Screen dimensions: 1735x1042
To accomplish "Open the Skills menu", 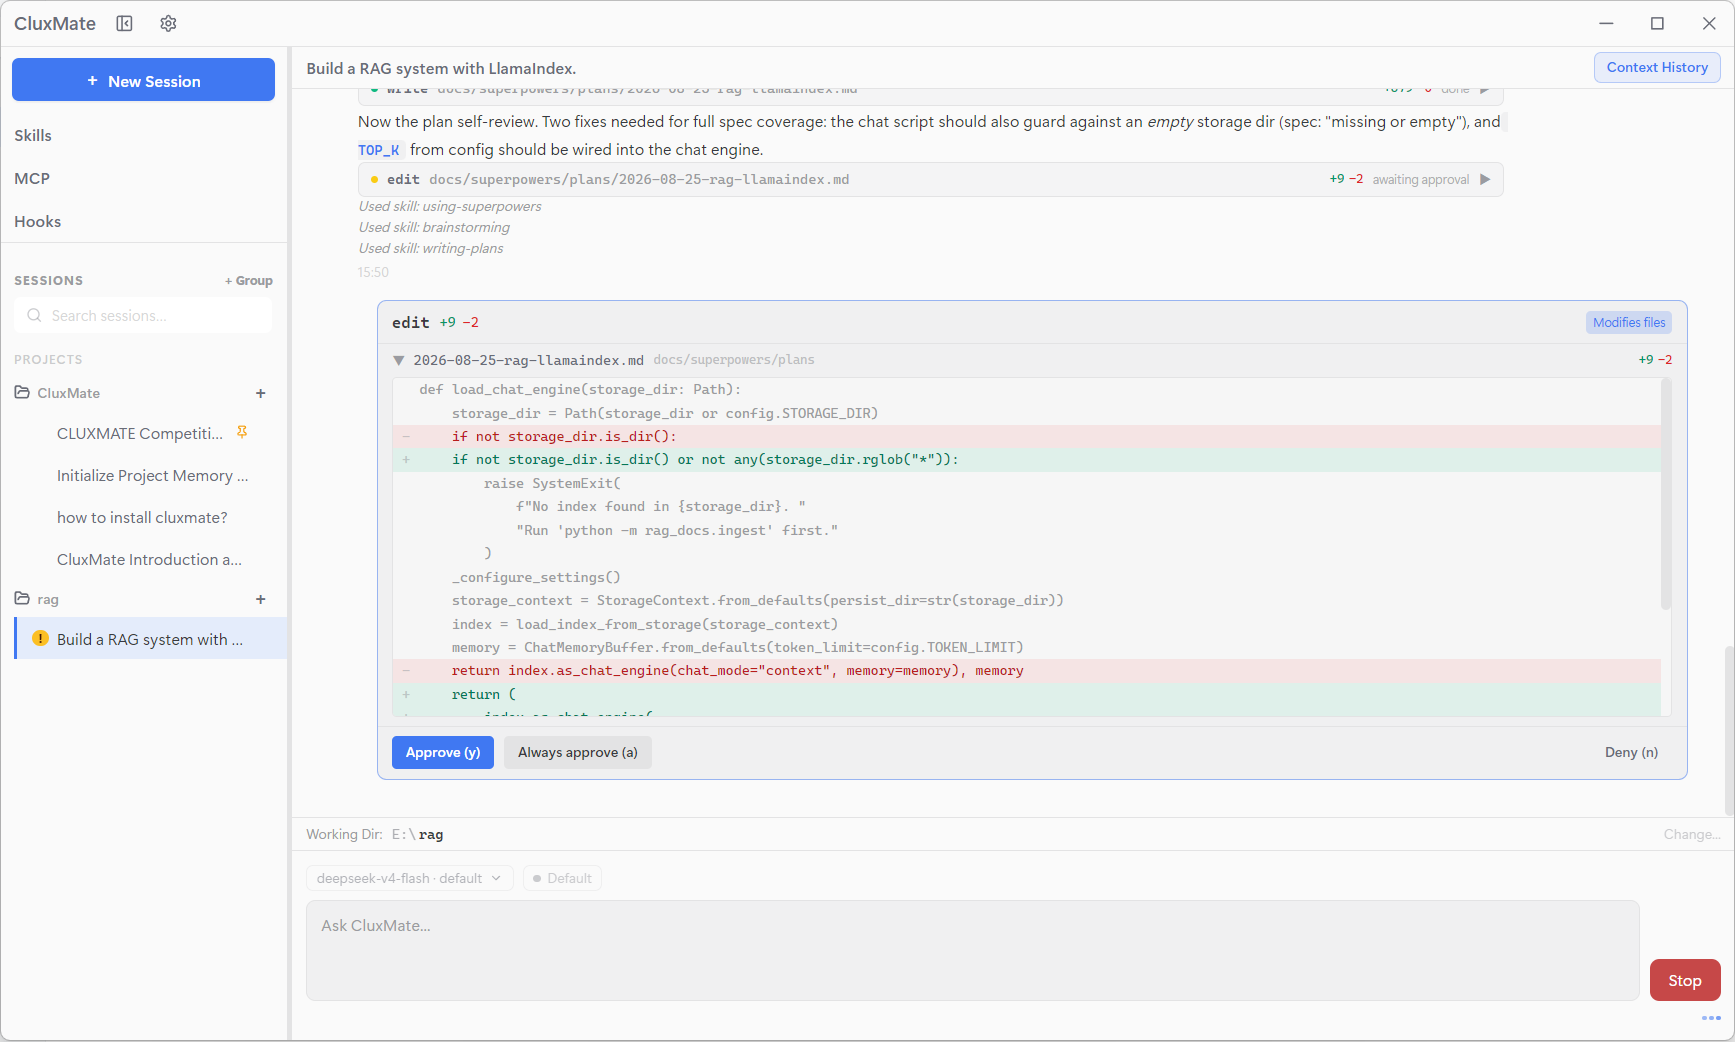I will point(33,136).
